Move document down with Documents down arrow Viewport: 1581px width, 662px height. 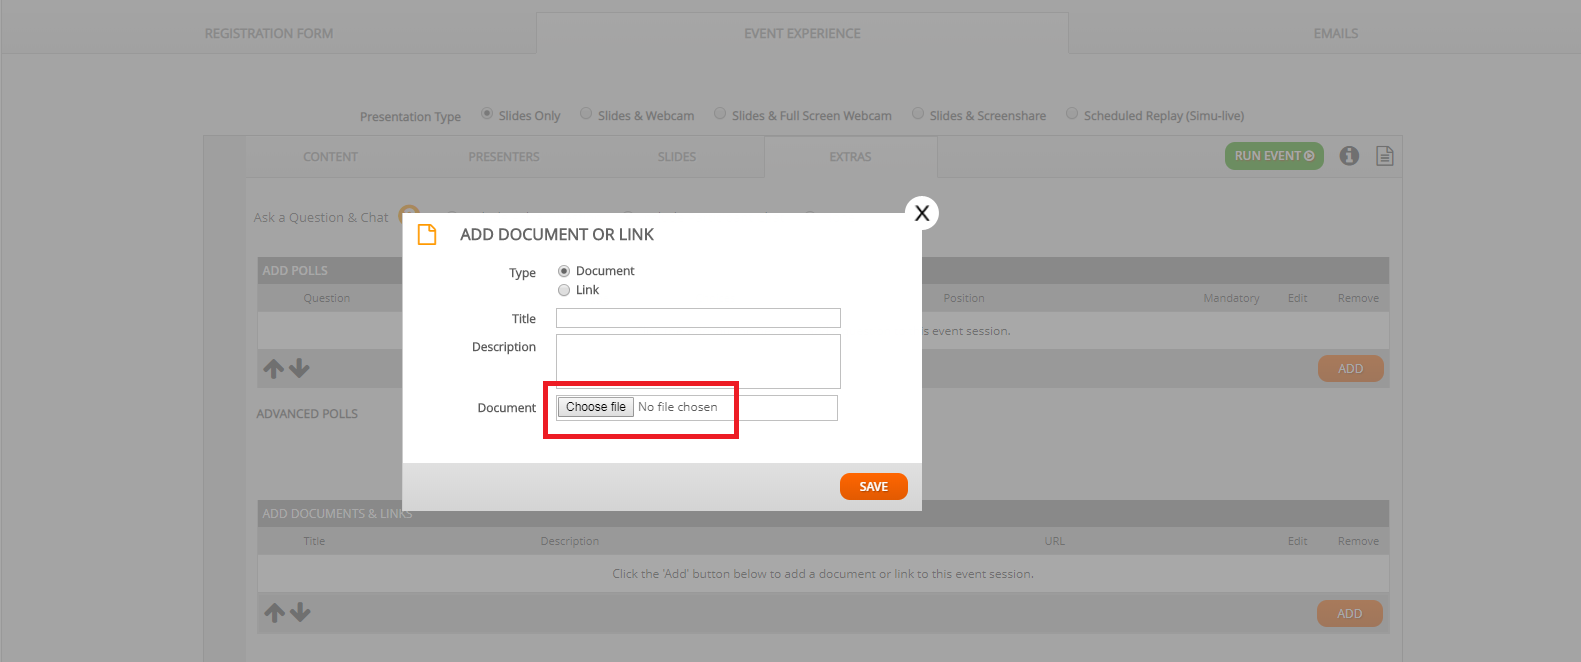point(300,613)
